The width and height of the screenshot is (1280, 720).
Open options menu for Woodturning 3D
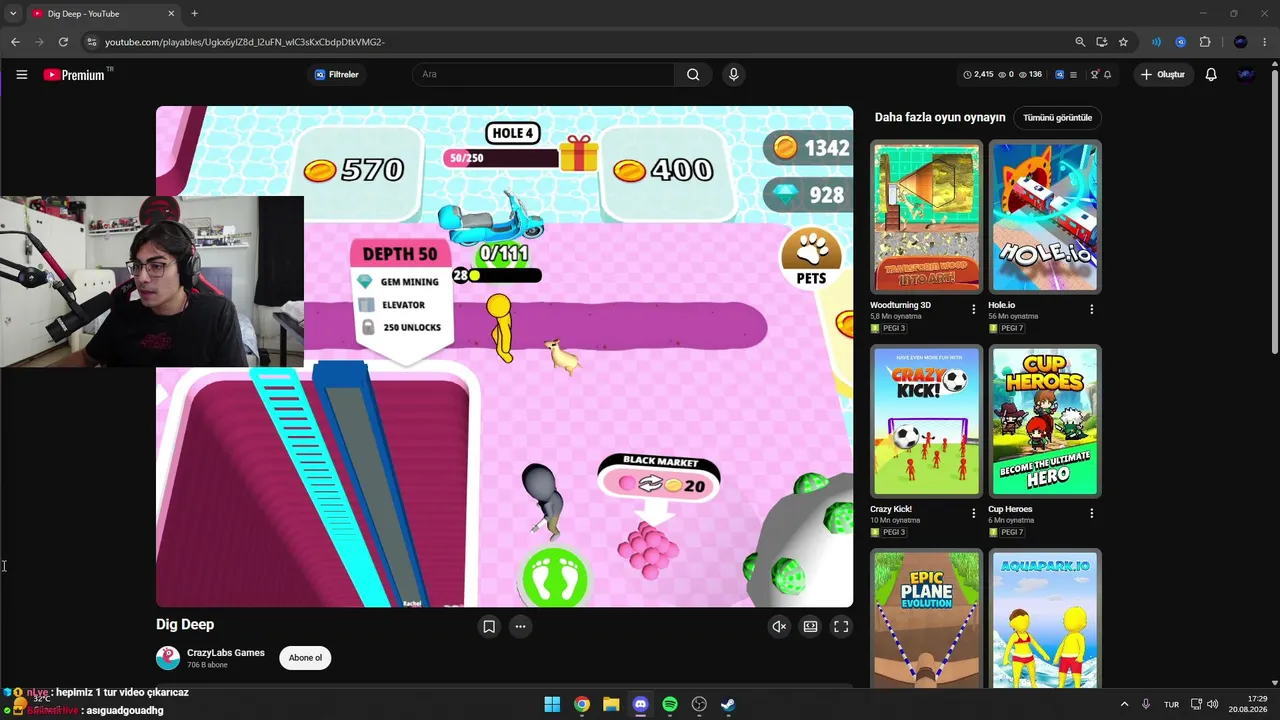pyautogui.click(x=974, y=310)
